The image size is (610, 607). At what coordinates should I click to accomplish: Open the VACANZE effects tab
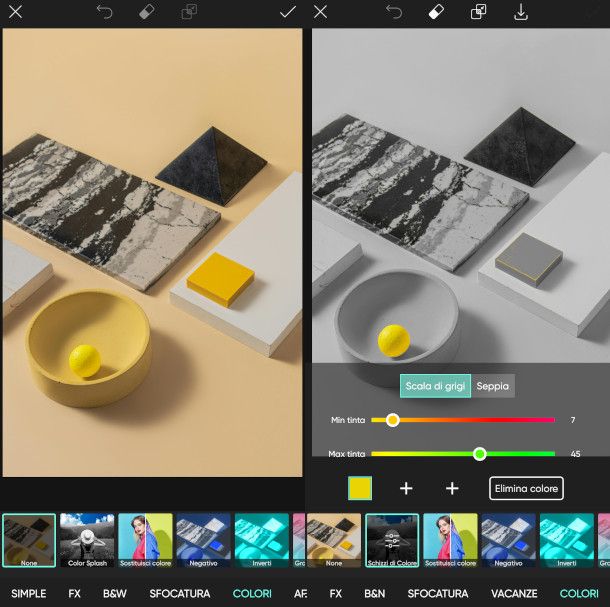tap(514, 593)
